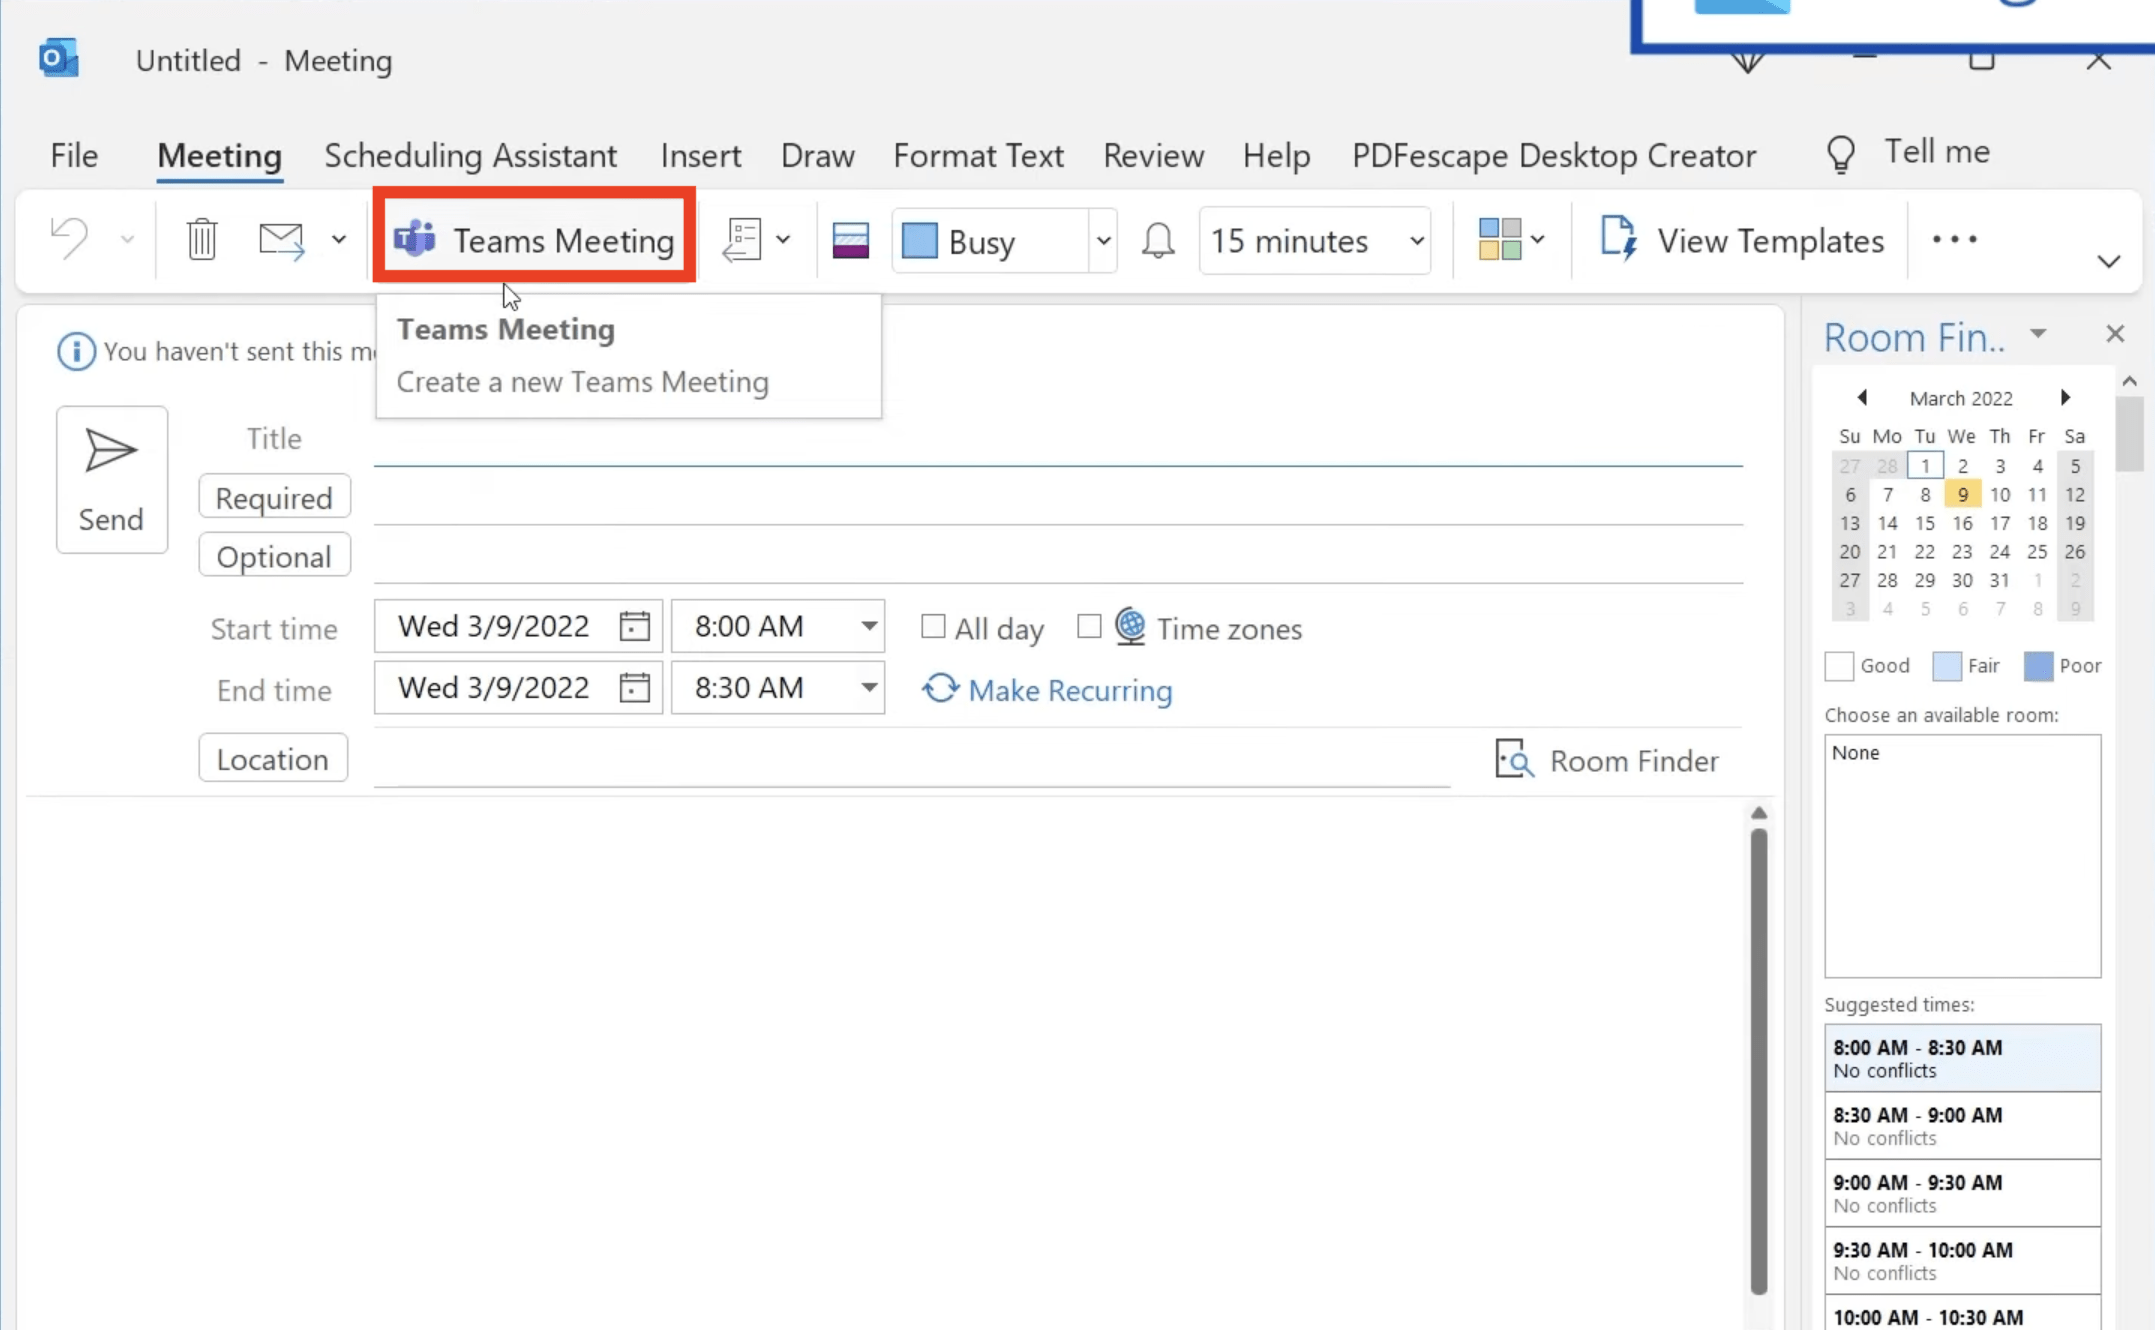Image resolution: width=2155 pixels, height=1330 pixels.
Task: Click the Forward envelope icon
Action: 281,240
